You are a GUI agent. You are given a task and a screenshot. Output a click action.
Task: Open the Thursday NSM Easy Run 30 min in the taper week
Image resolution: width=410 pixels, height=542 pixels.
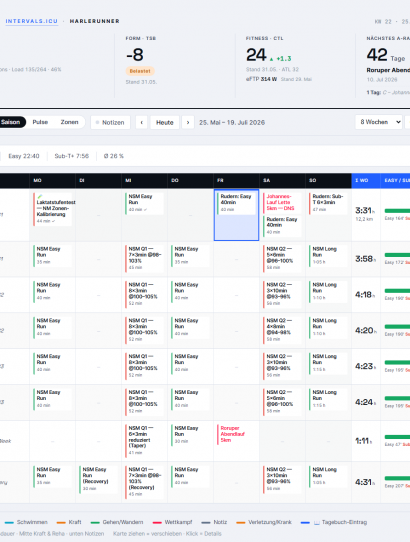pyautogui.click(x=190, y=435)
